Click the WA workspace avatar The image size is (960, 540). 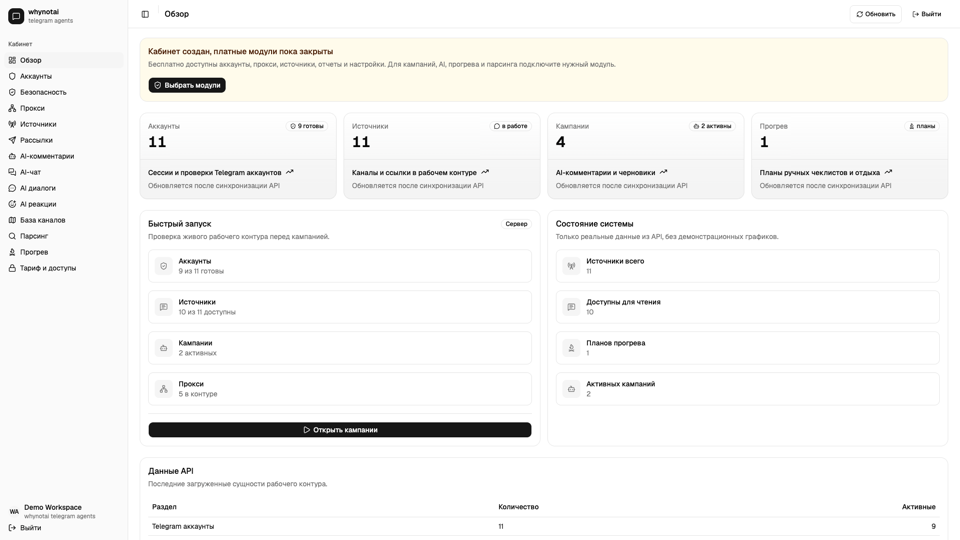14,511
